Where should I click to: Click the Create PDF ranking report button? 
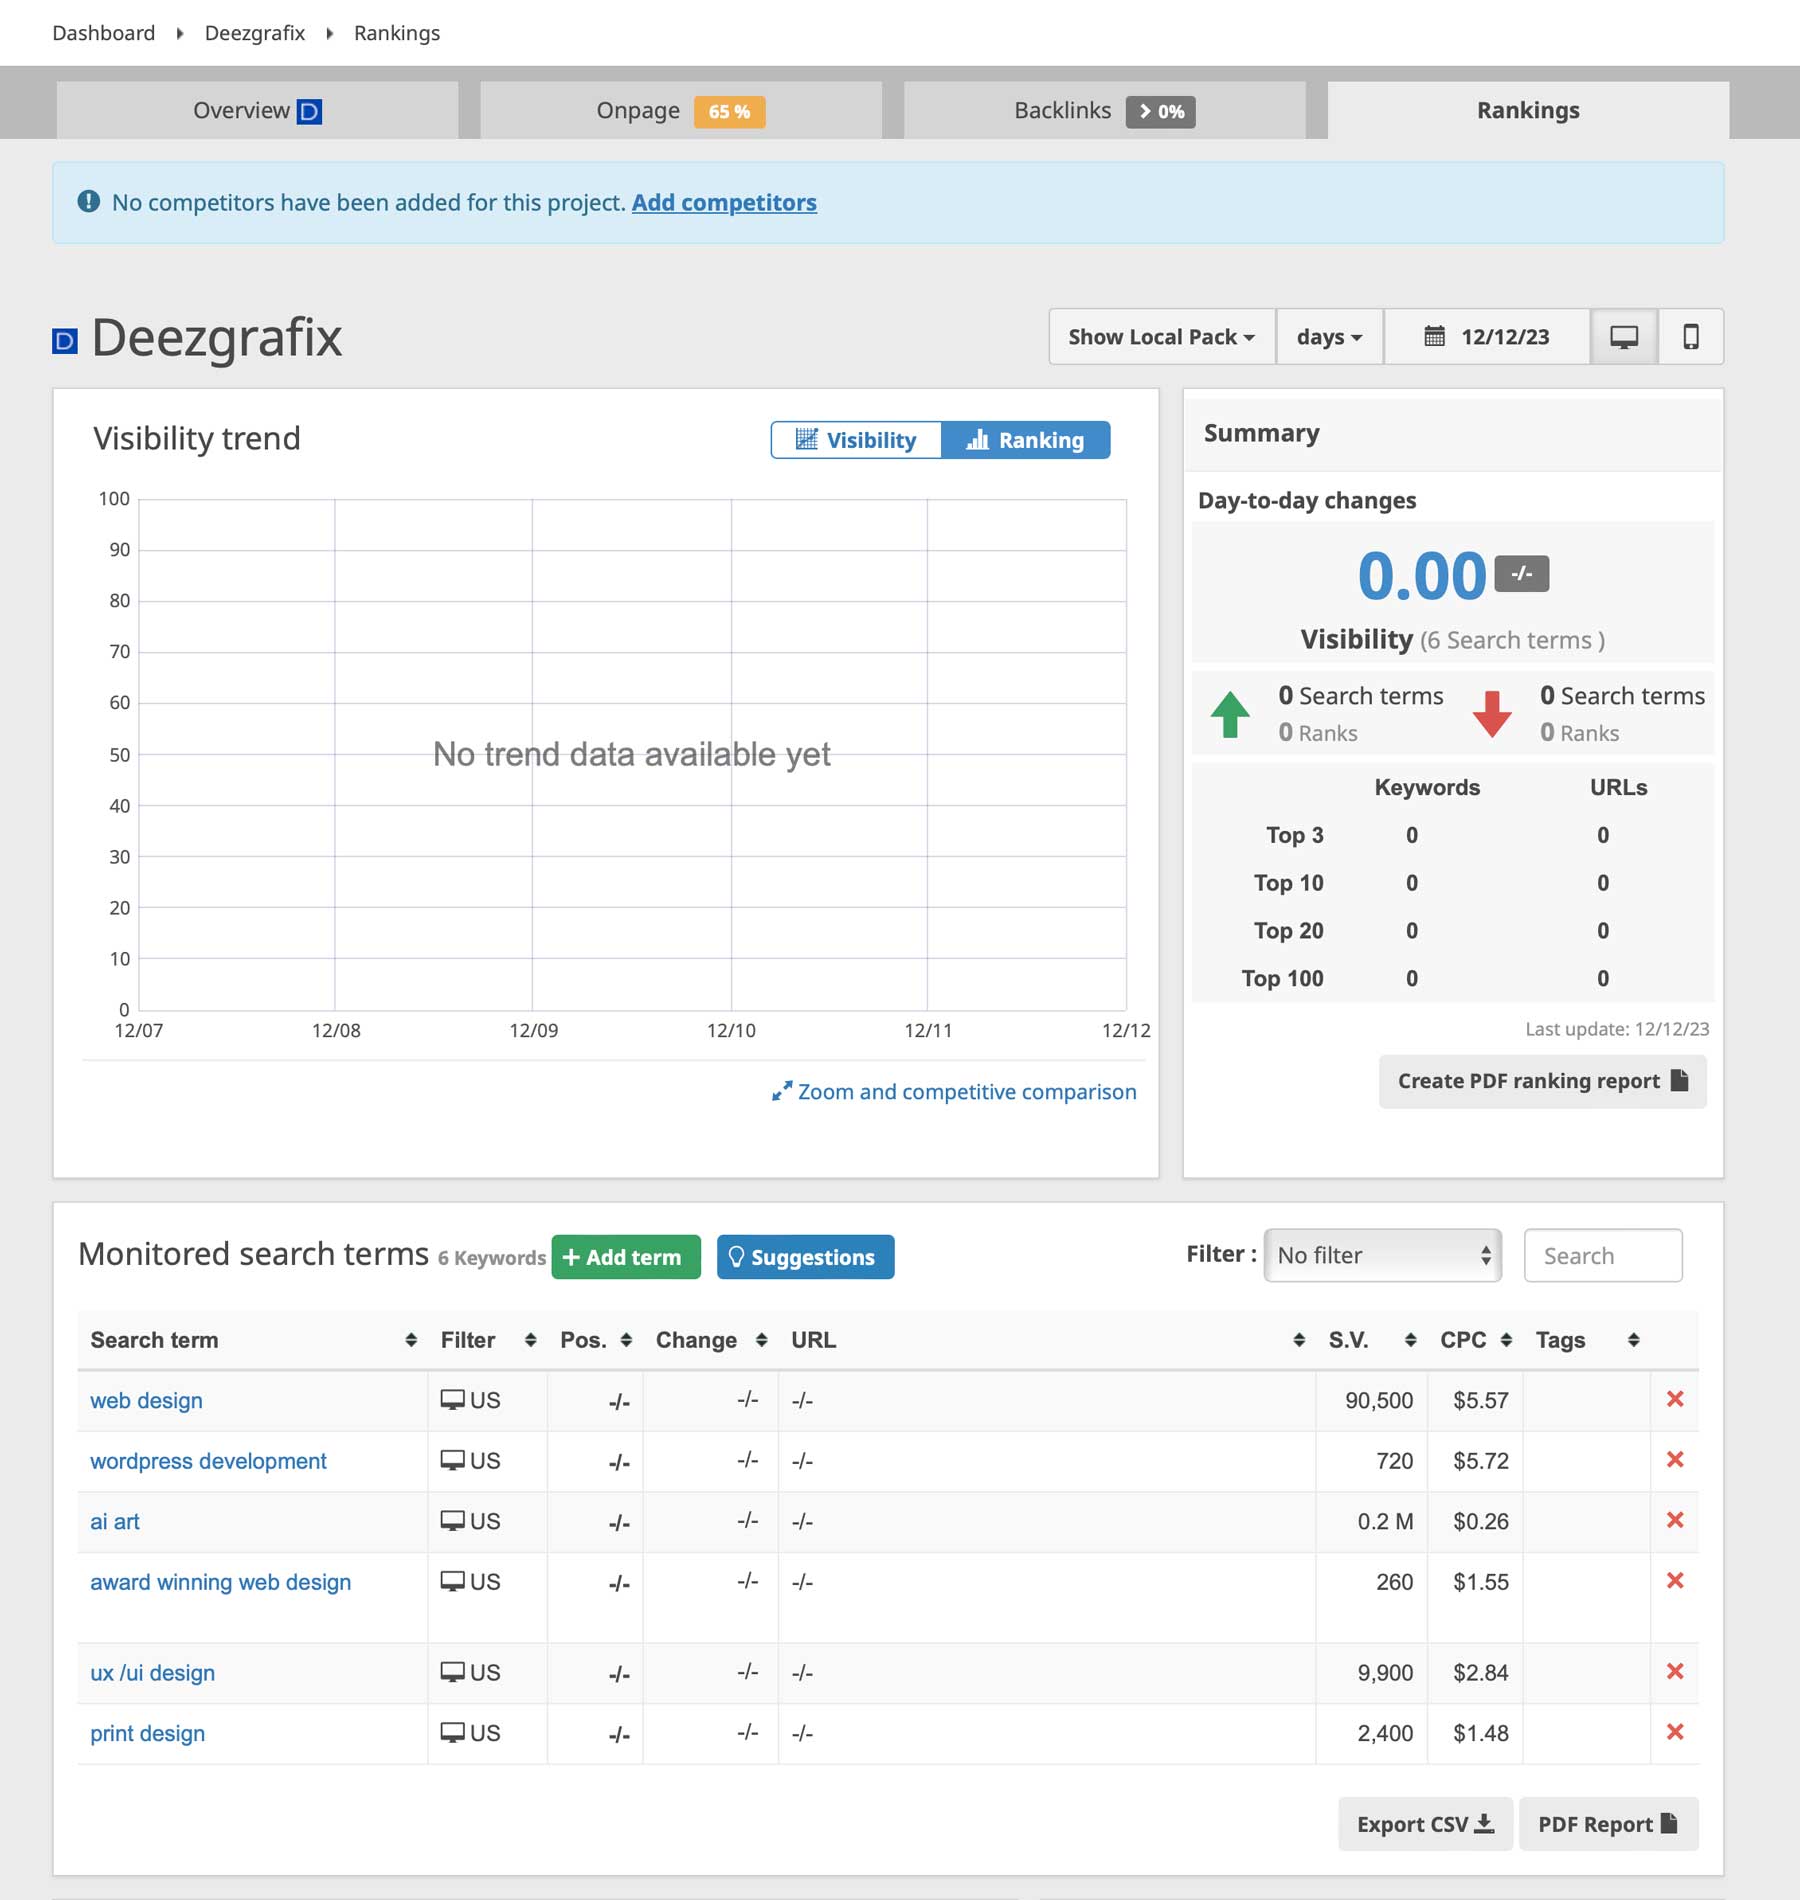click(x=1542, y=1081)
